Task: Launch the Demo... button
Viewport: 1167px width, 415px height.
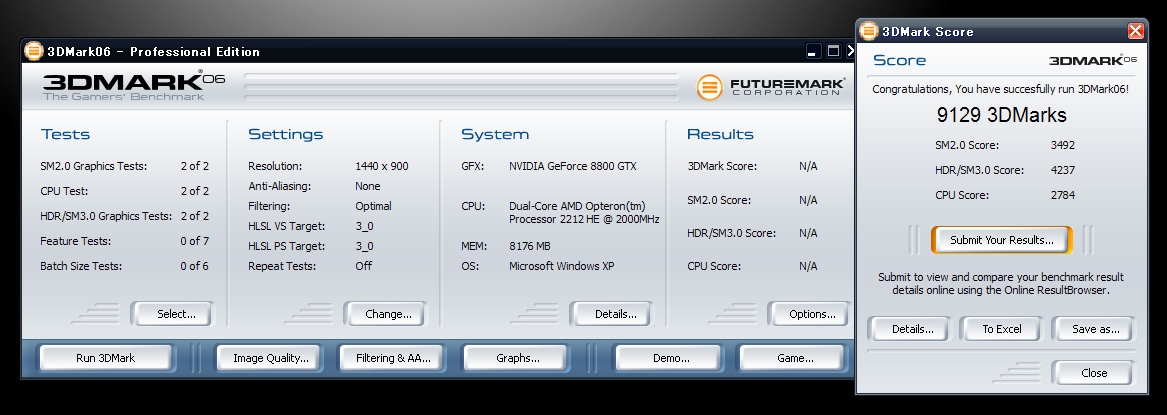Action: (668, 358)
